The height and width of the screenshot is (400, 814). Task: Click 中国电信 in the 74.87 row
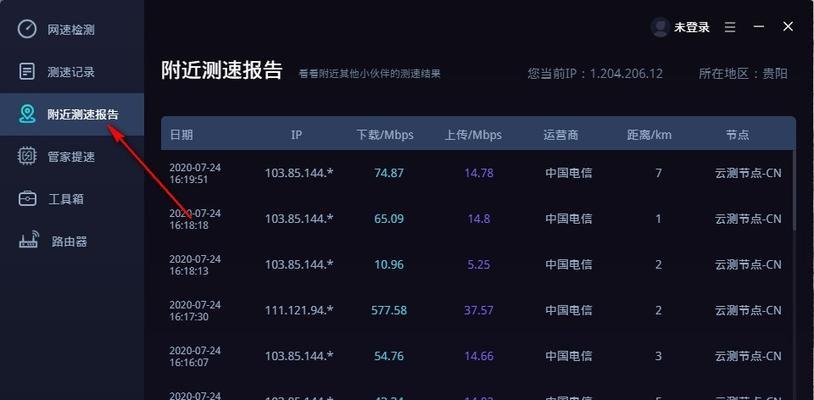(x=568, y=173)
